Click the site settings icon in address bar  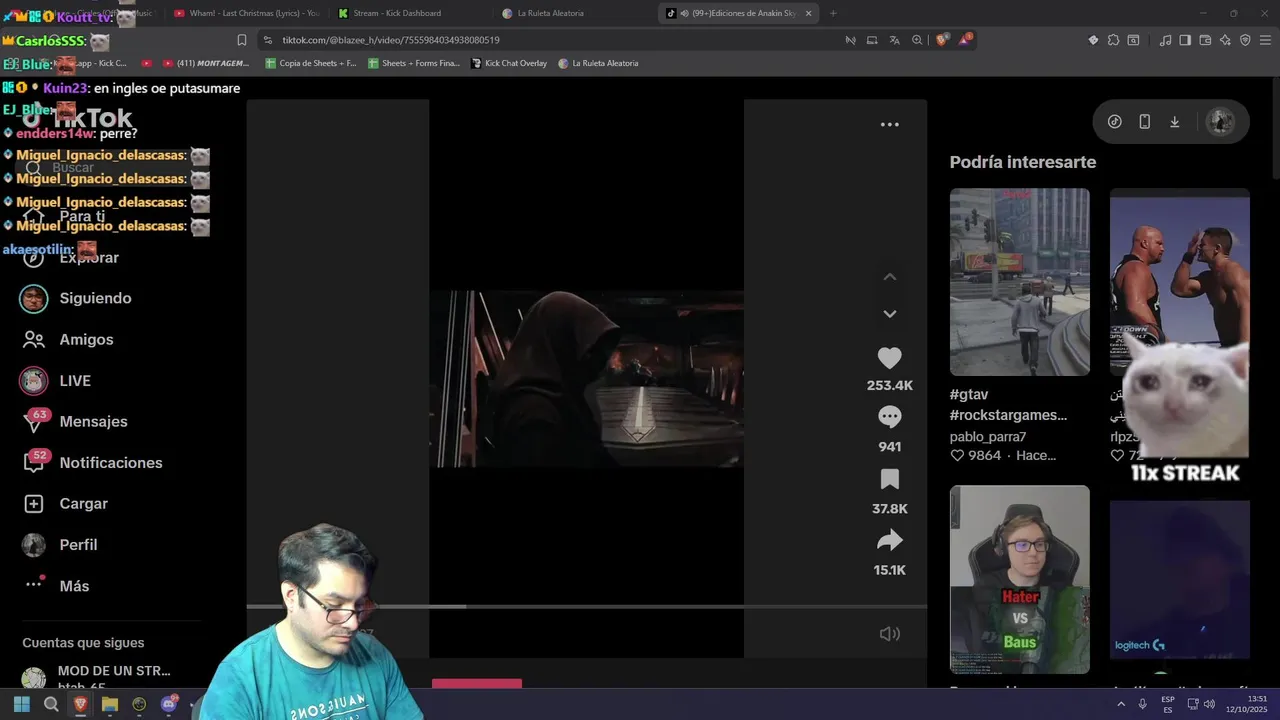tap(267, 40)
